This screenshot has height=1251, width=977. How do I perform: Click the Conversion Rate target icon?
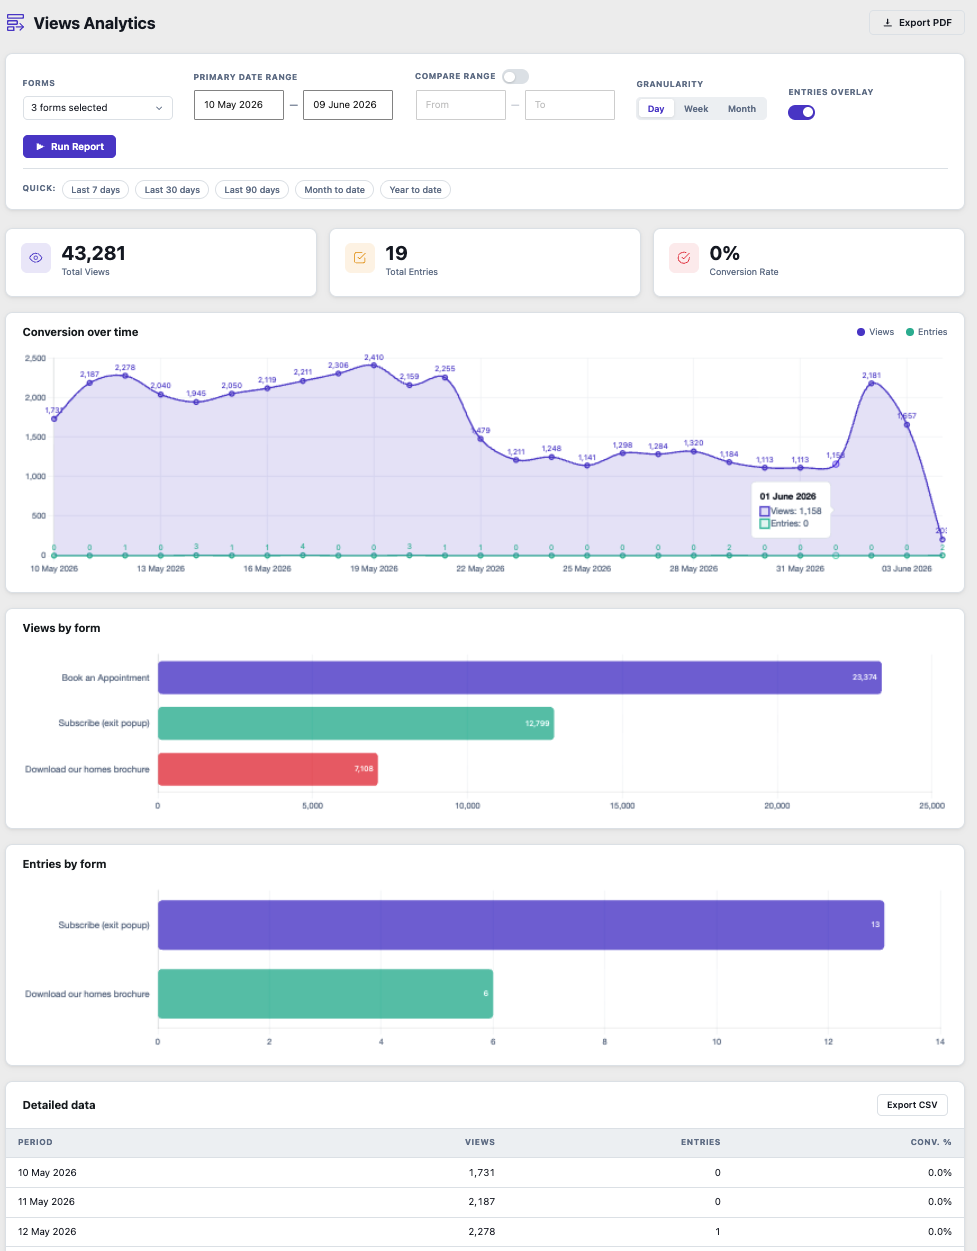684,258
